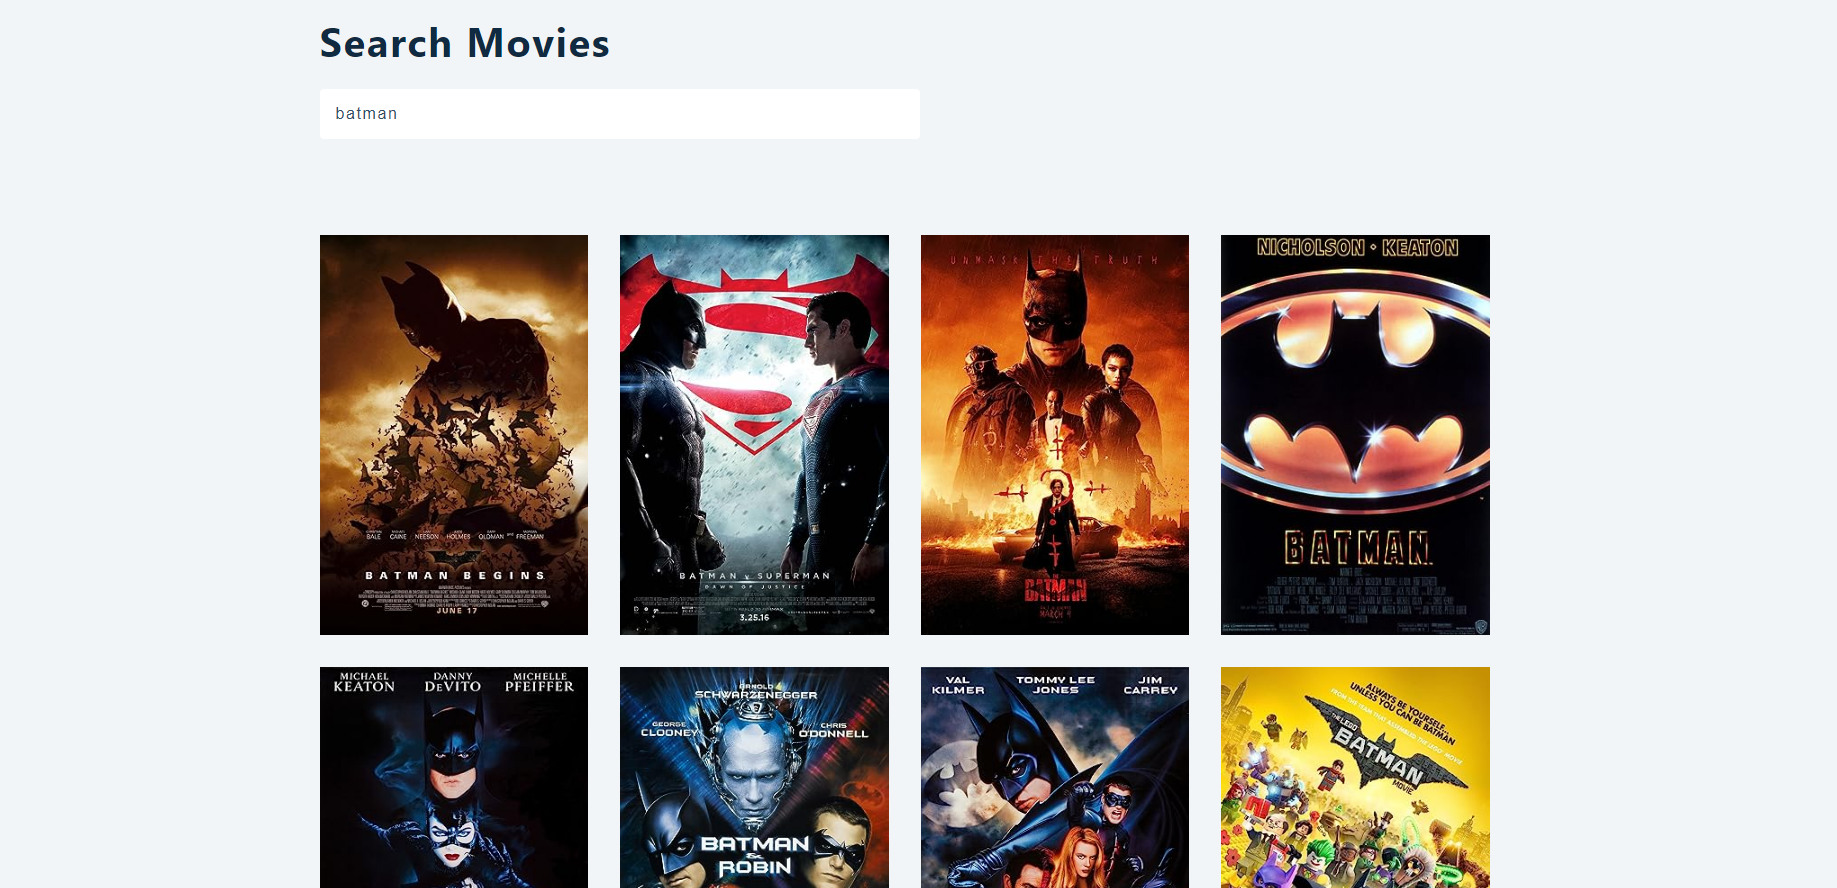
Task: Open The Lego Batman Movie poster
Action: [1355, 777]
